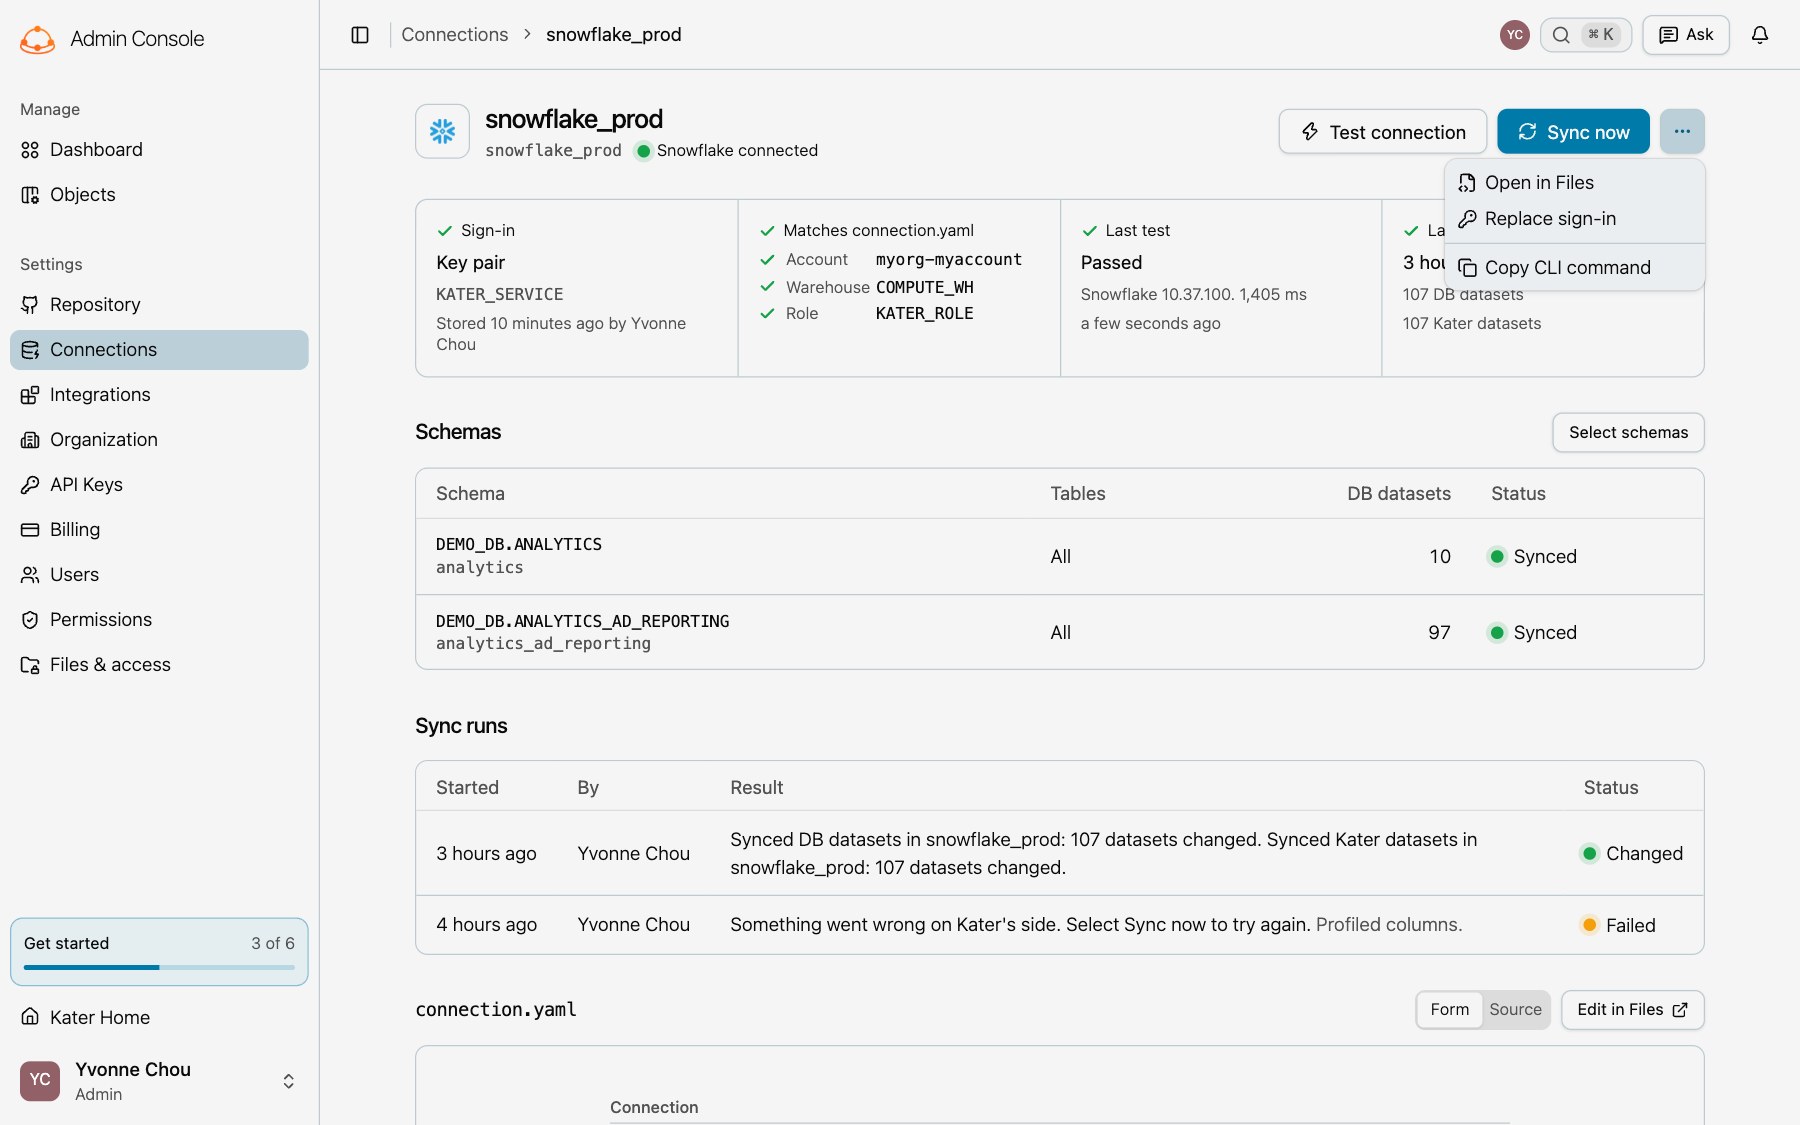Screen dimensions: 1800x1125
Task: Open Users page
Action: (x=159, y=575)
